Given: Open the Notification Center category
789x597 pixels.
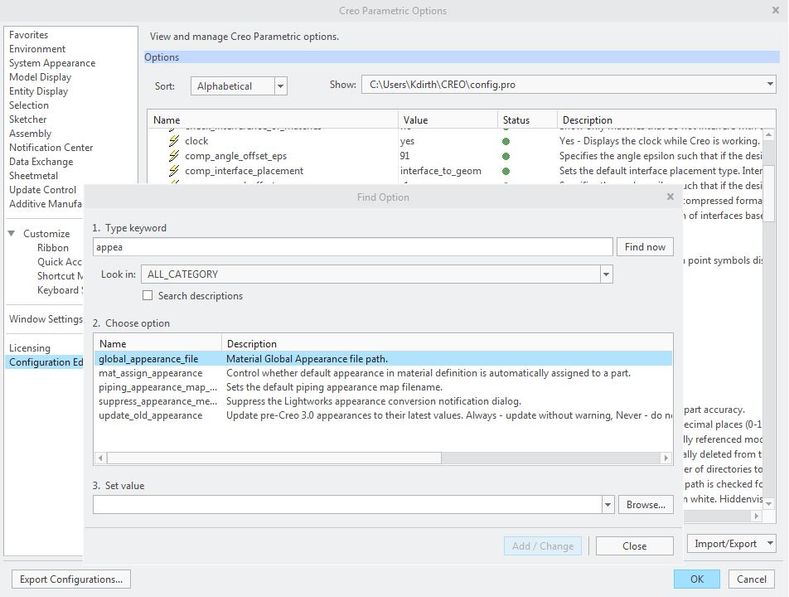Looking at the screenshot, I should pyautogui.click(x=51, y=147).
